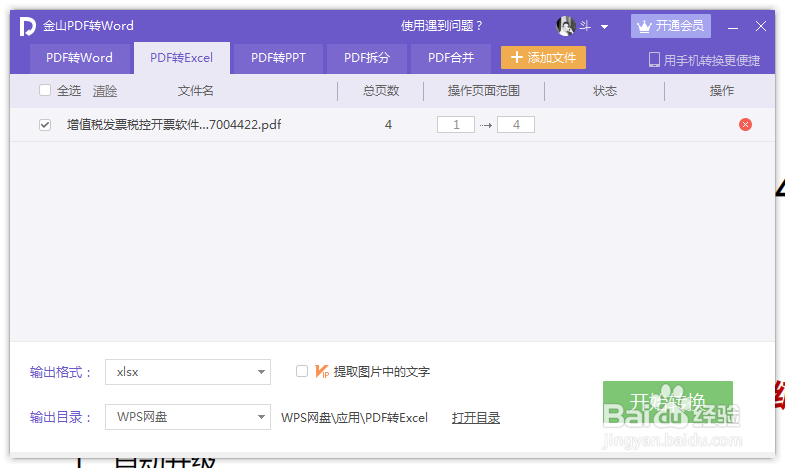The image size is (785, 468).
Task: Click the 开通会员 VIP crown button
Action: tap(670, 26)
